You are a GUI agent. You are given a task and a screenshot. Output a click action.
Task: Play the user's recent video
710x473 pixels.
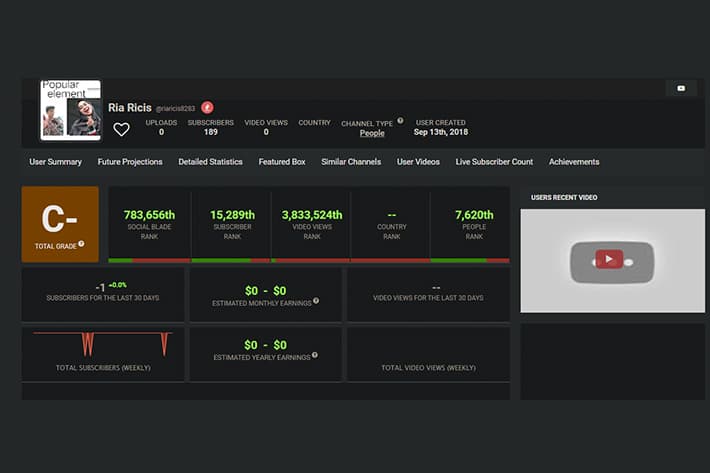pos(609,259)
